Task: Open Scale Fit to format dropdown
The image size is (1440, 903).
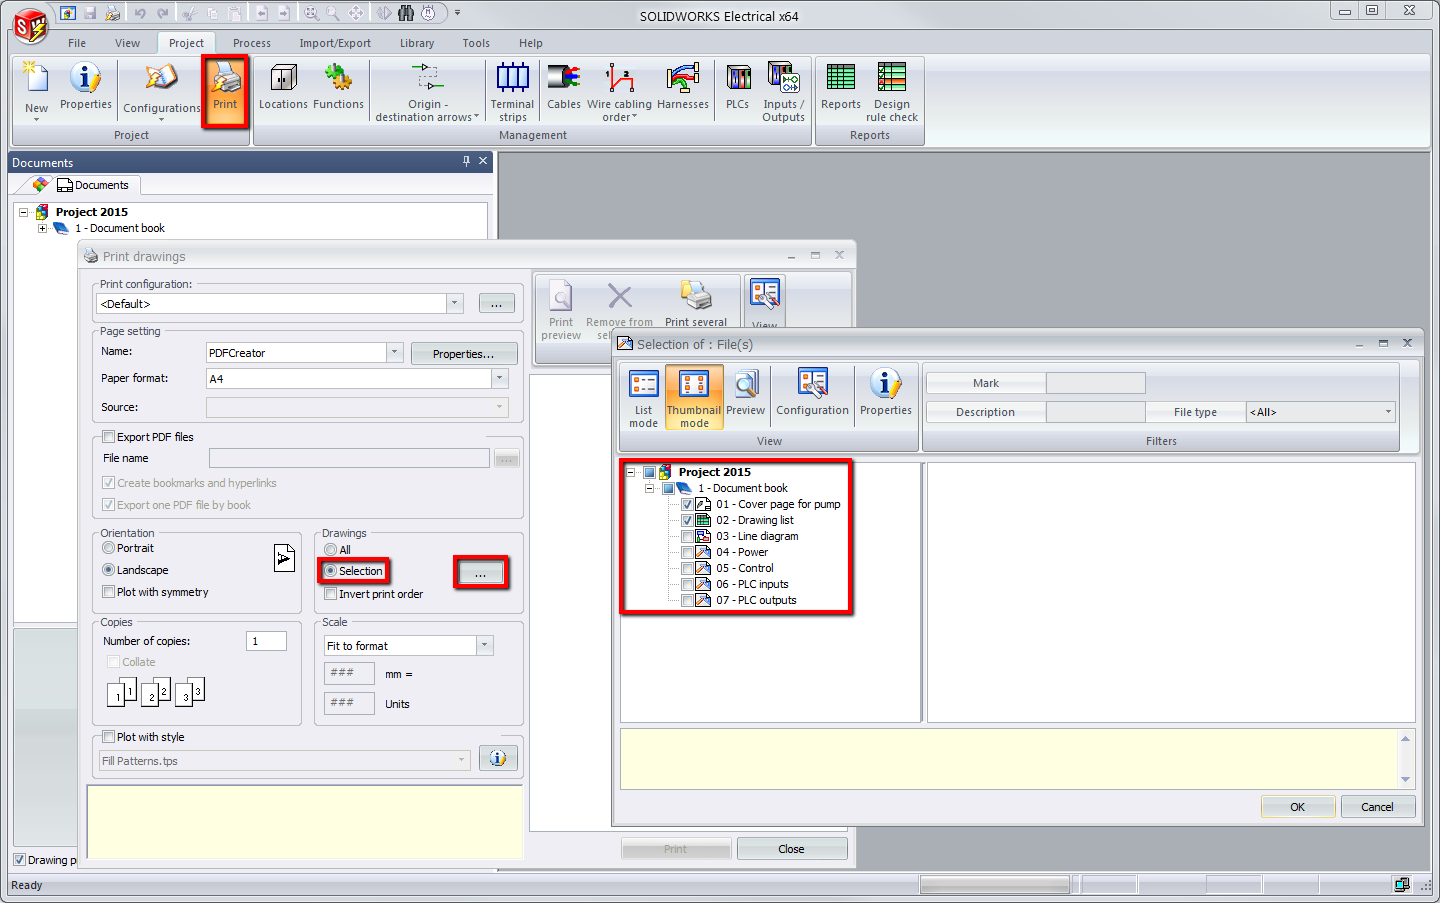Action: (x=485, y=645)
